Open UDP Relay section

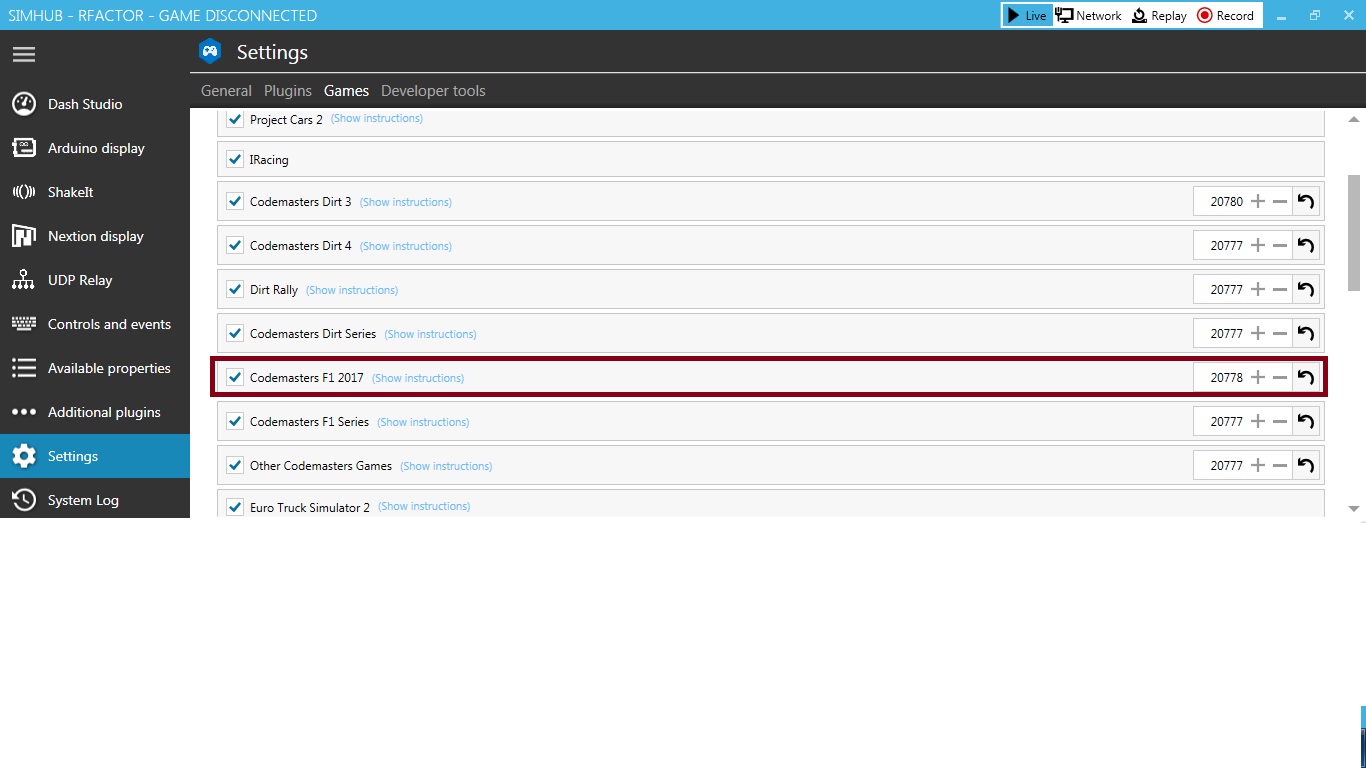pos(95,280)
